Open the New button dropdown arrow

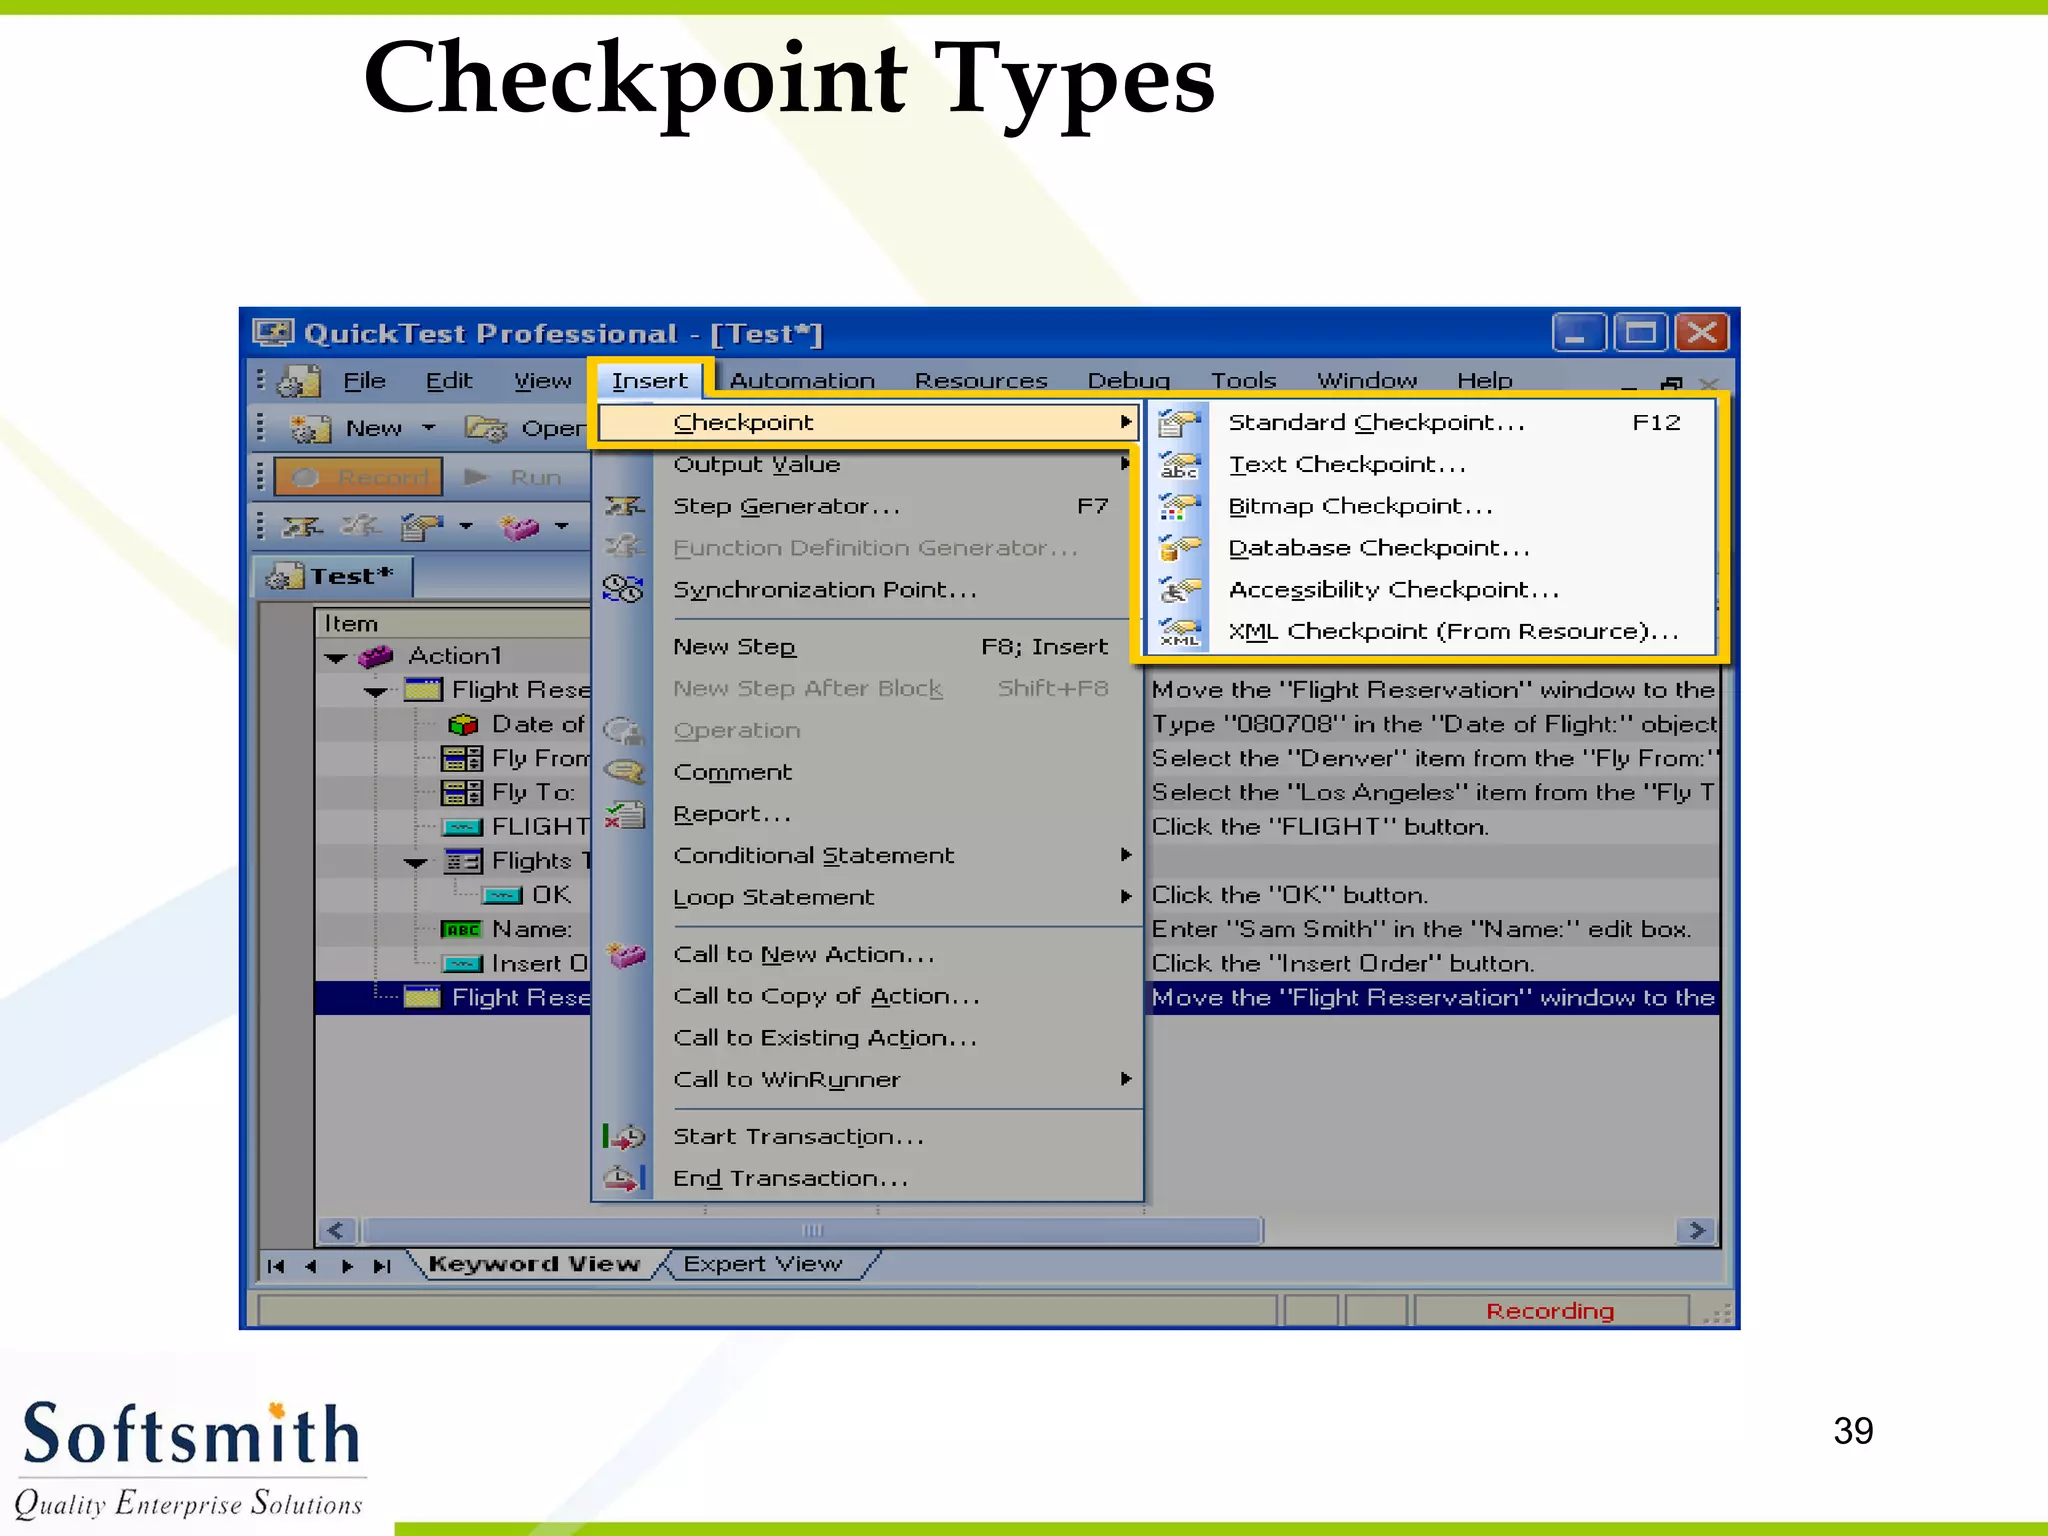(429, 428)
